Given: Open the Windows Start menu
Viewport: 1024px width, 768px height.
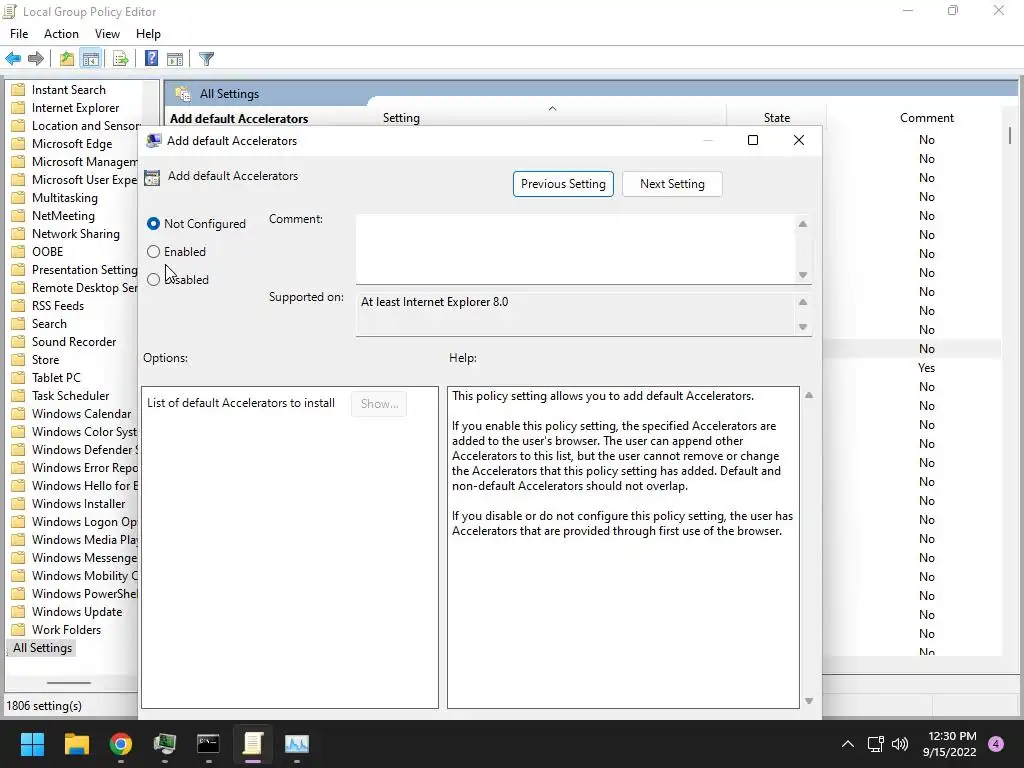Looking at the screenshot, I should (x=32, y=744).
